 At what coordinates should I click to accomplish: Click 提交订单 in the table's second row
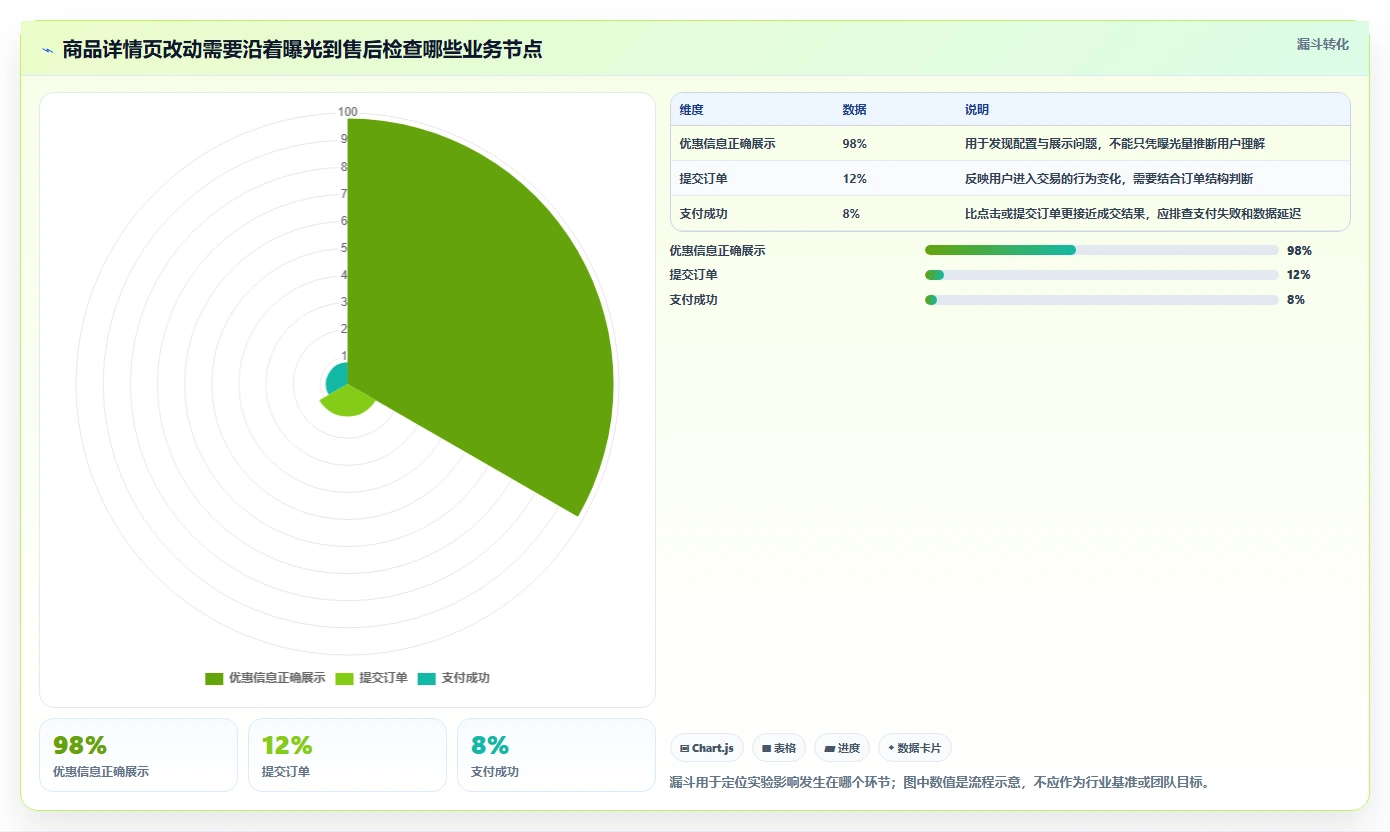coord(704,179)
